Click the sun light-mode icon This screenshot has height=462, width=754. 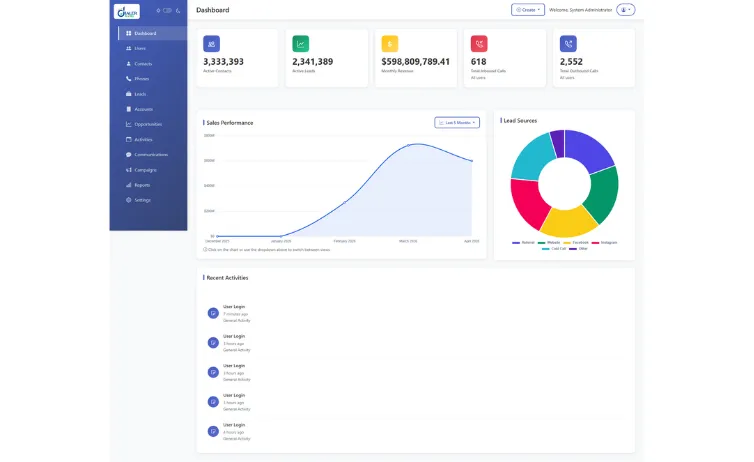pyautogui.click(x=158, y=10)
